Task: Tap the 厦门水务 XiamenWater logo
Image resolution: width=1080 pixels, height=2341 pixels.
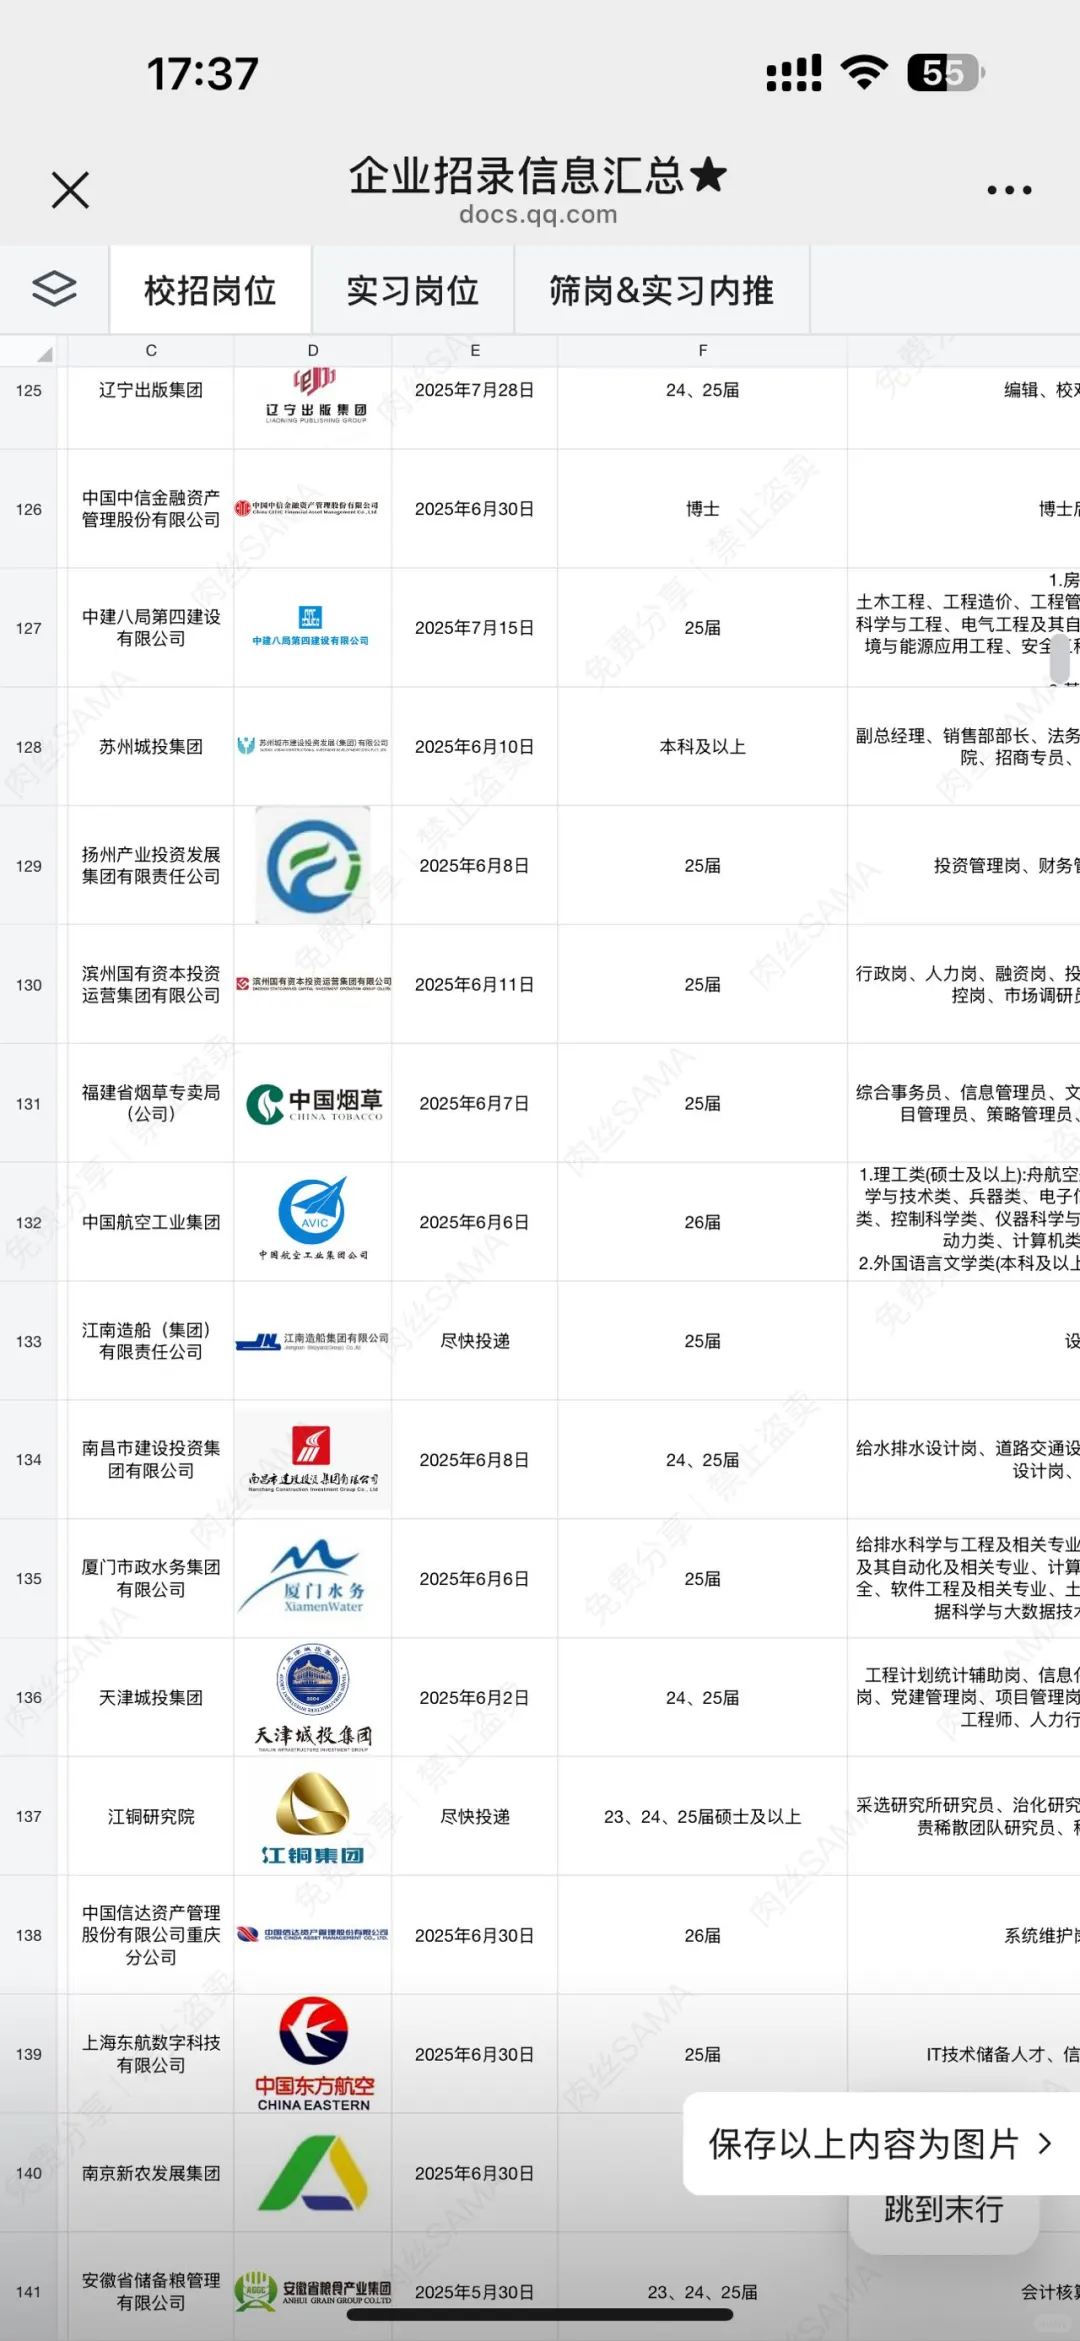Action: pyautogui.click(x=300, y=1577)
